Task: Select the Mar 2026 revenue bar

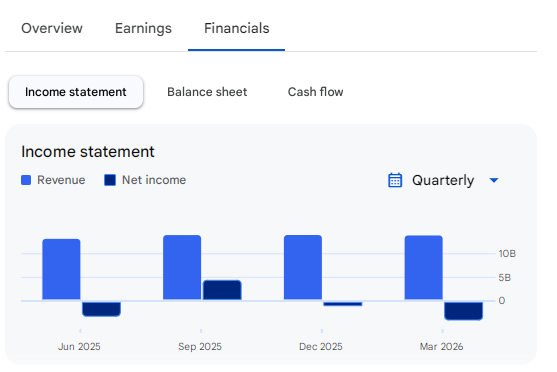Action: point(424,268)
